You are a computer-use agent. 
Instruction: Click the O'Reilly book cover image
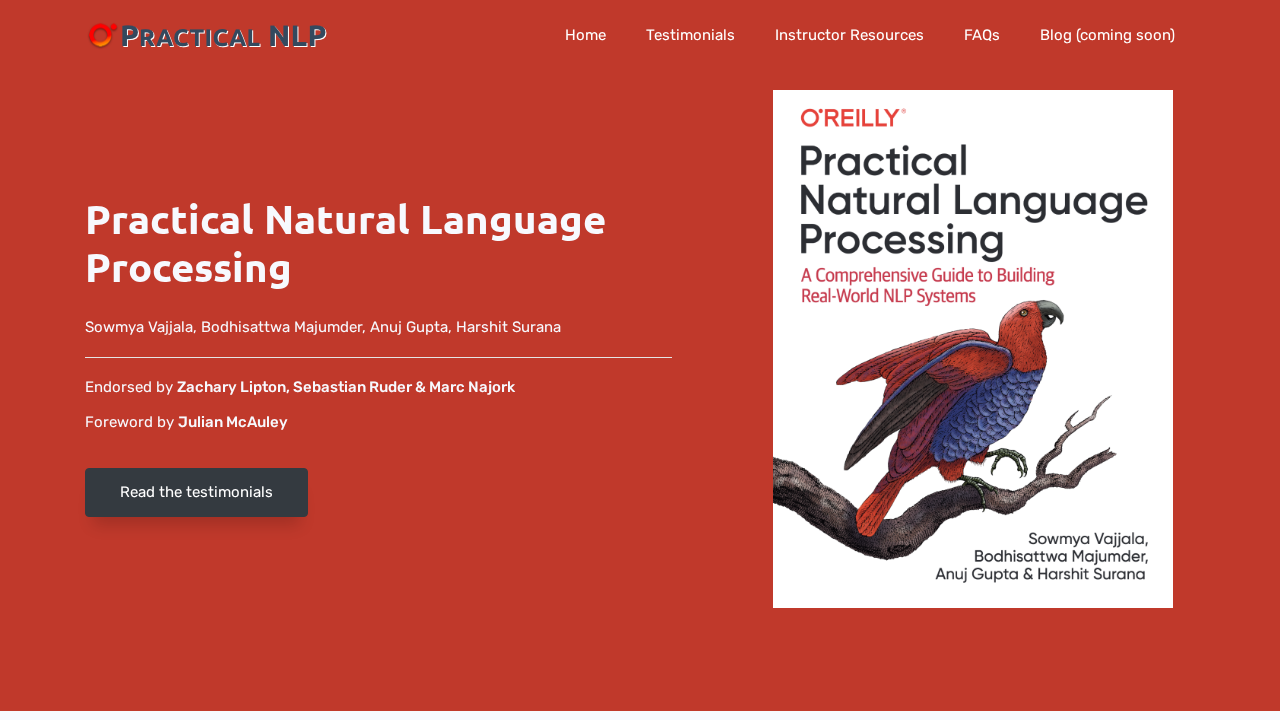(972, 349)
